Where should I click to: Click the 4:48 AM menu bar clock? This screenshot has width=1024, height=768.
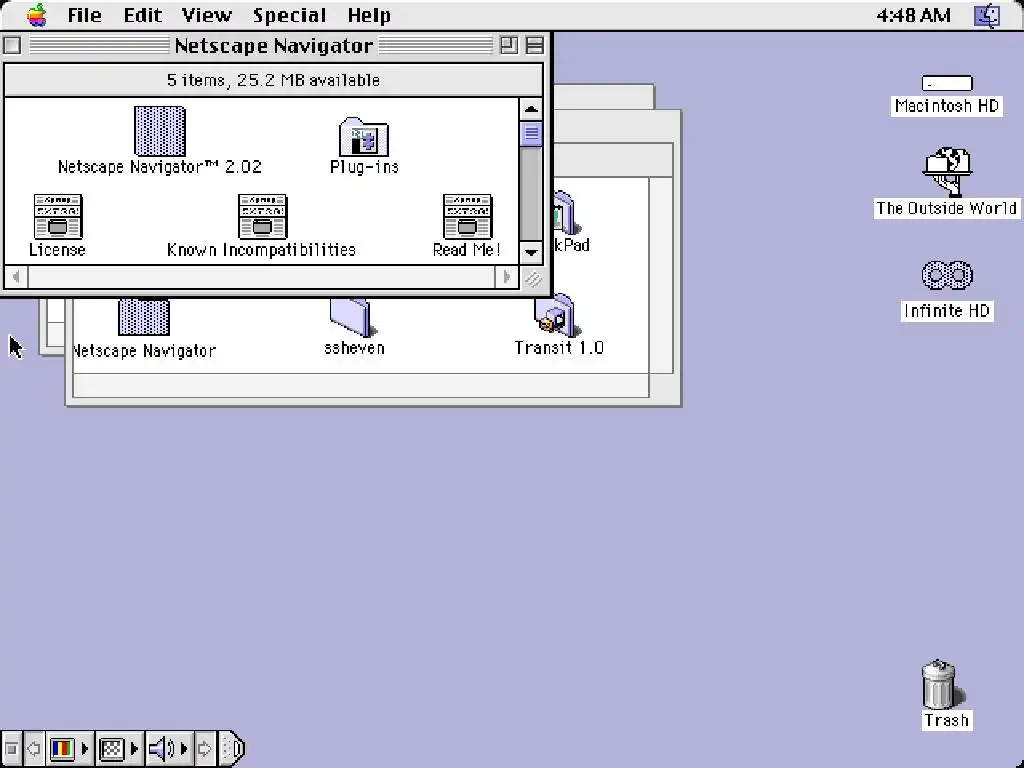[913, 14]
